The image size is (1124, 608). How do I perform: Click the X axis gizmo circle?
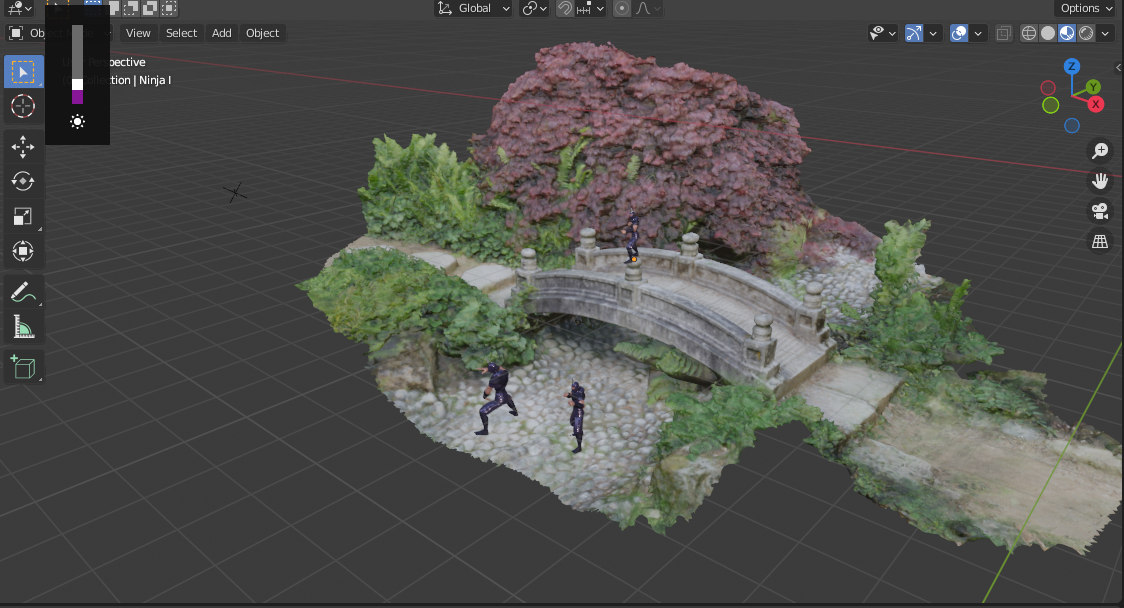[1096, 105]
